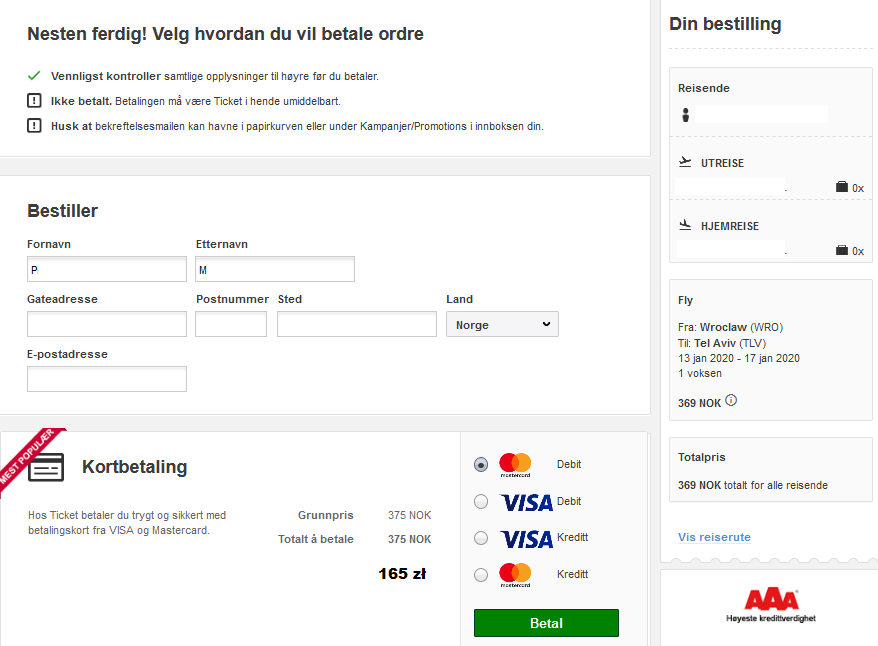The height and width of the screenshot is (646, 878).
Task: Click the VISA logo on the Debit row
Action: (x=526, y=502)
